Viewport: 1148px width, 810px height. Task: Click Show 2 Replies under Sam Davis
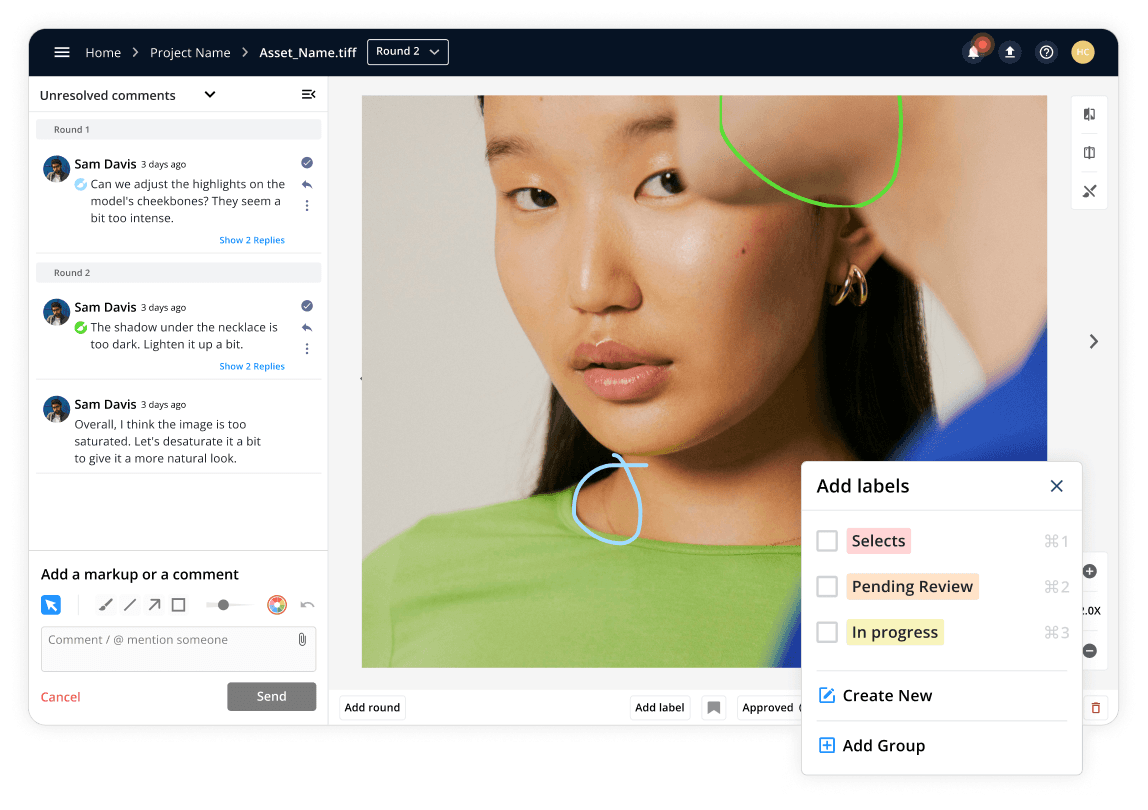tap(251, 240)
